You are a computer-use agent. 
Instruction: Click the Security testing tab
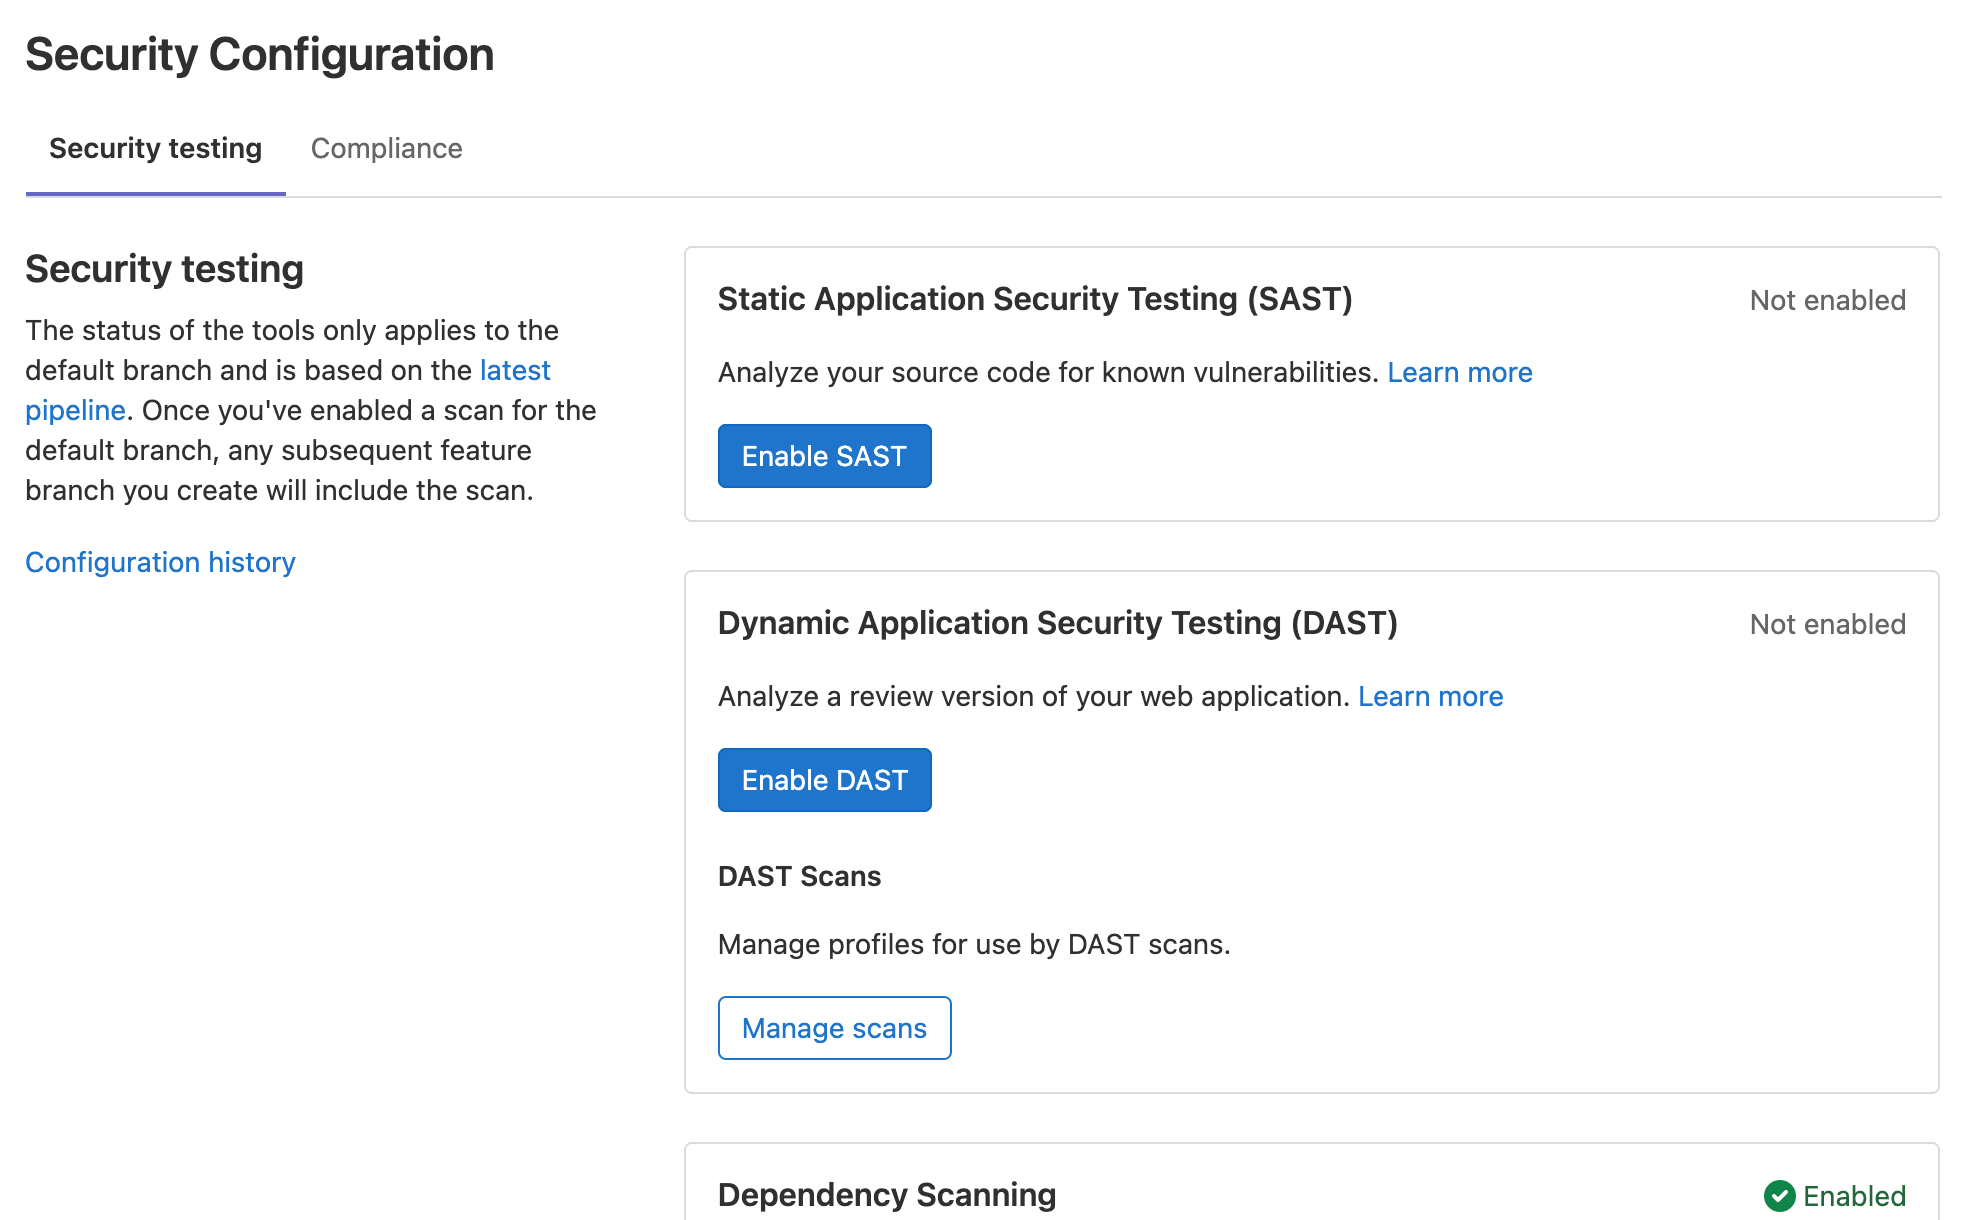coord(156,148)
